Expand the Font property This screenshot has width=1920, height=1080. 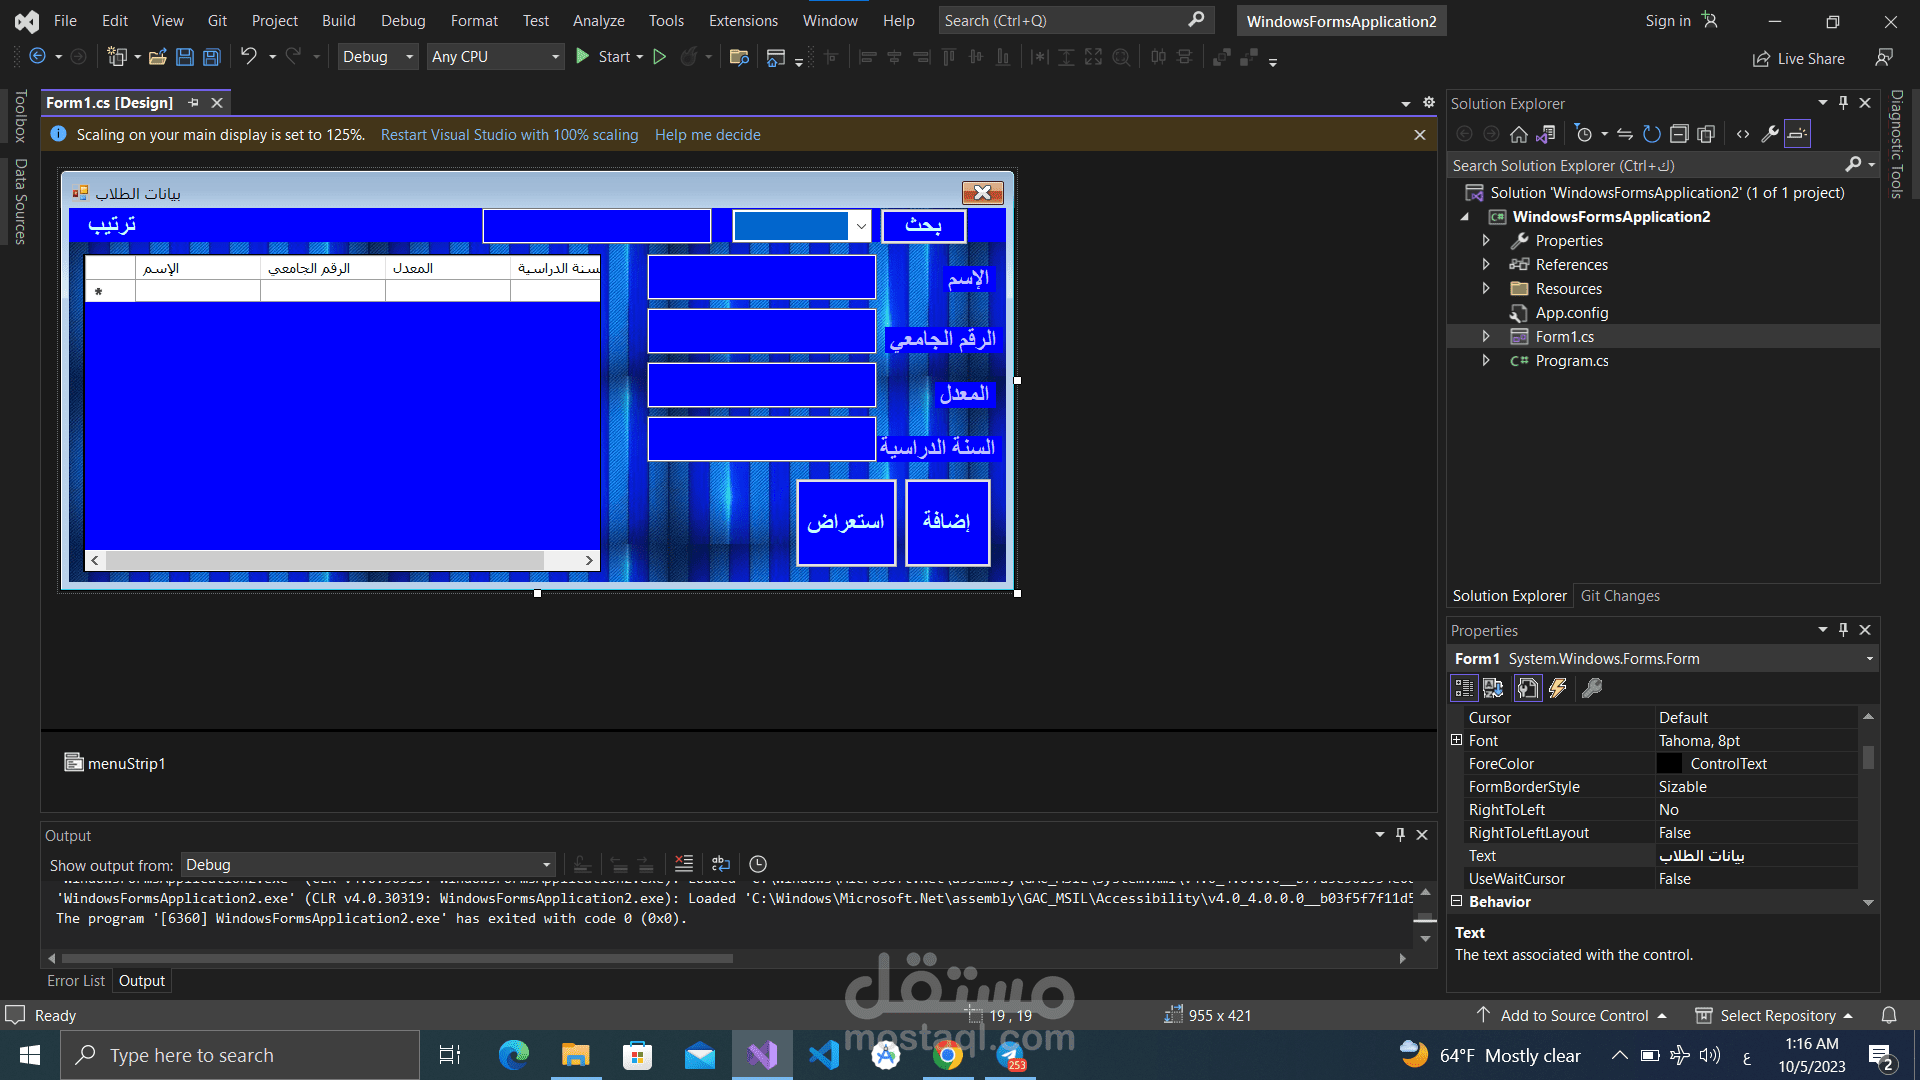1457,741
